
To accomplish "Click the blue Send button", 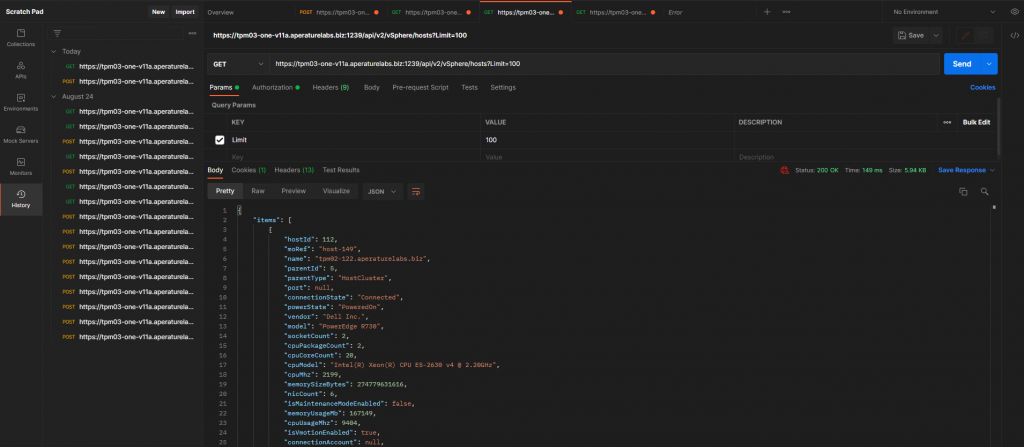I will [962, 64].
